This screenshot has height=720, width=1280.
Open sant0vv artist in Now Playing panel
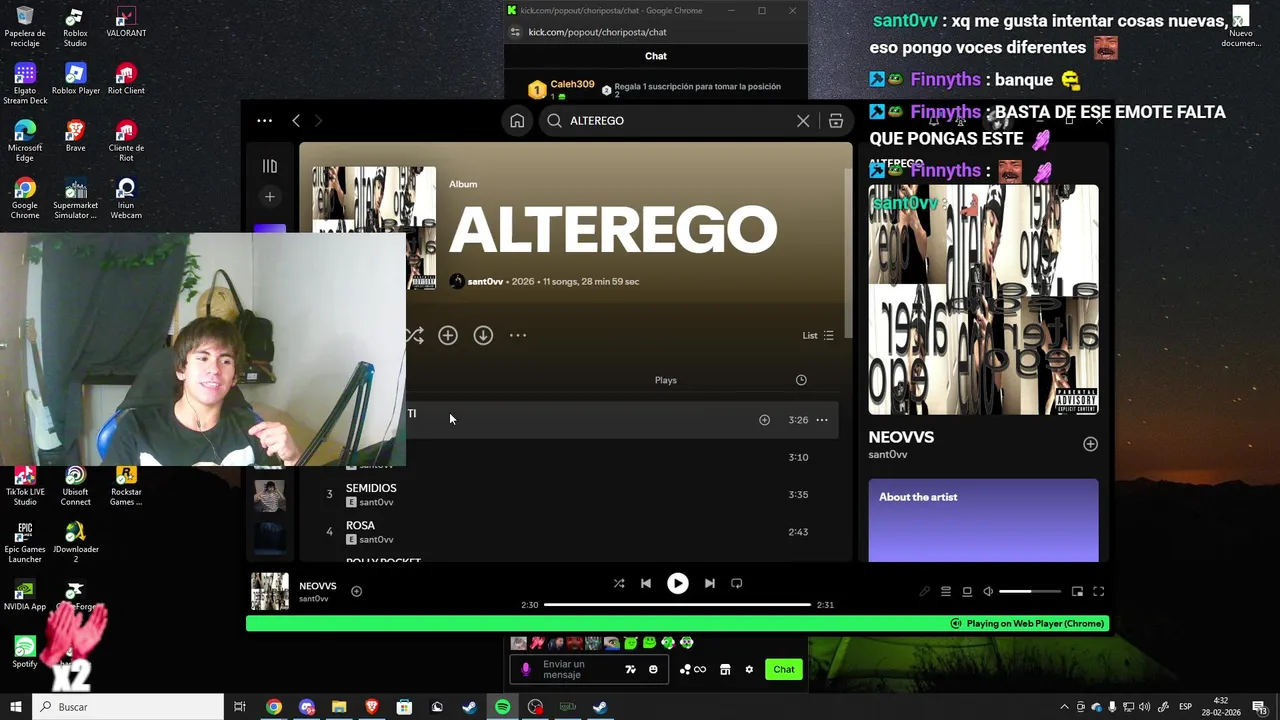(x=888, y=455)
